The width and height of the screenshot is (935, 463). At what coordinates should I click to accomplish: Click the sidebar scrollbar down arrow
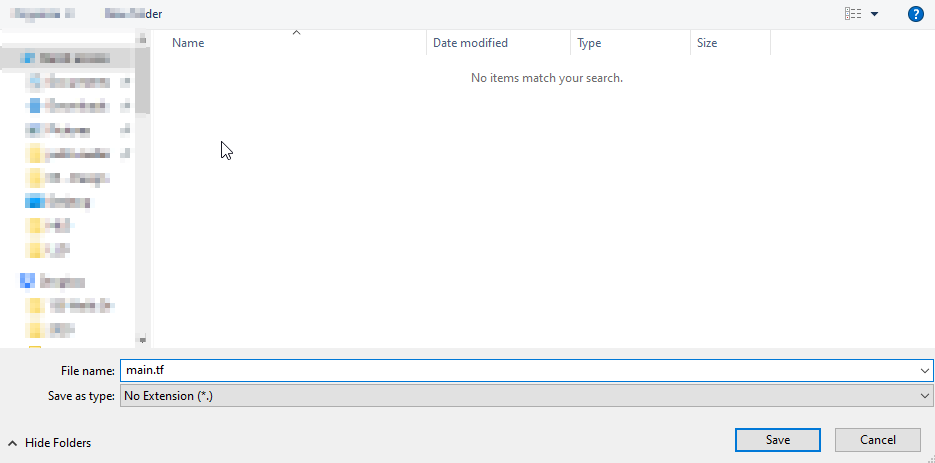point(143,340)
